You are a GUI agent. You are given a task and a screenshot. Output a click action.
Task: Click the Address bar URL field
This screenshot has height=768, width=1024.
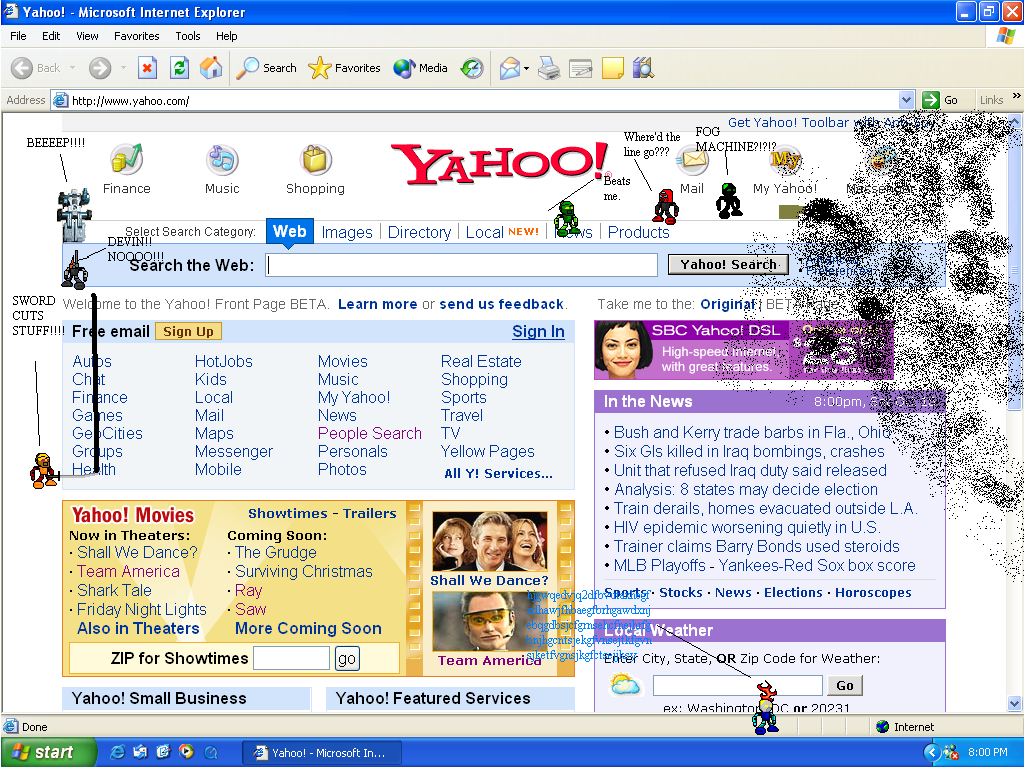pos(483,100)
